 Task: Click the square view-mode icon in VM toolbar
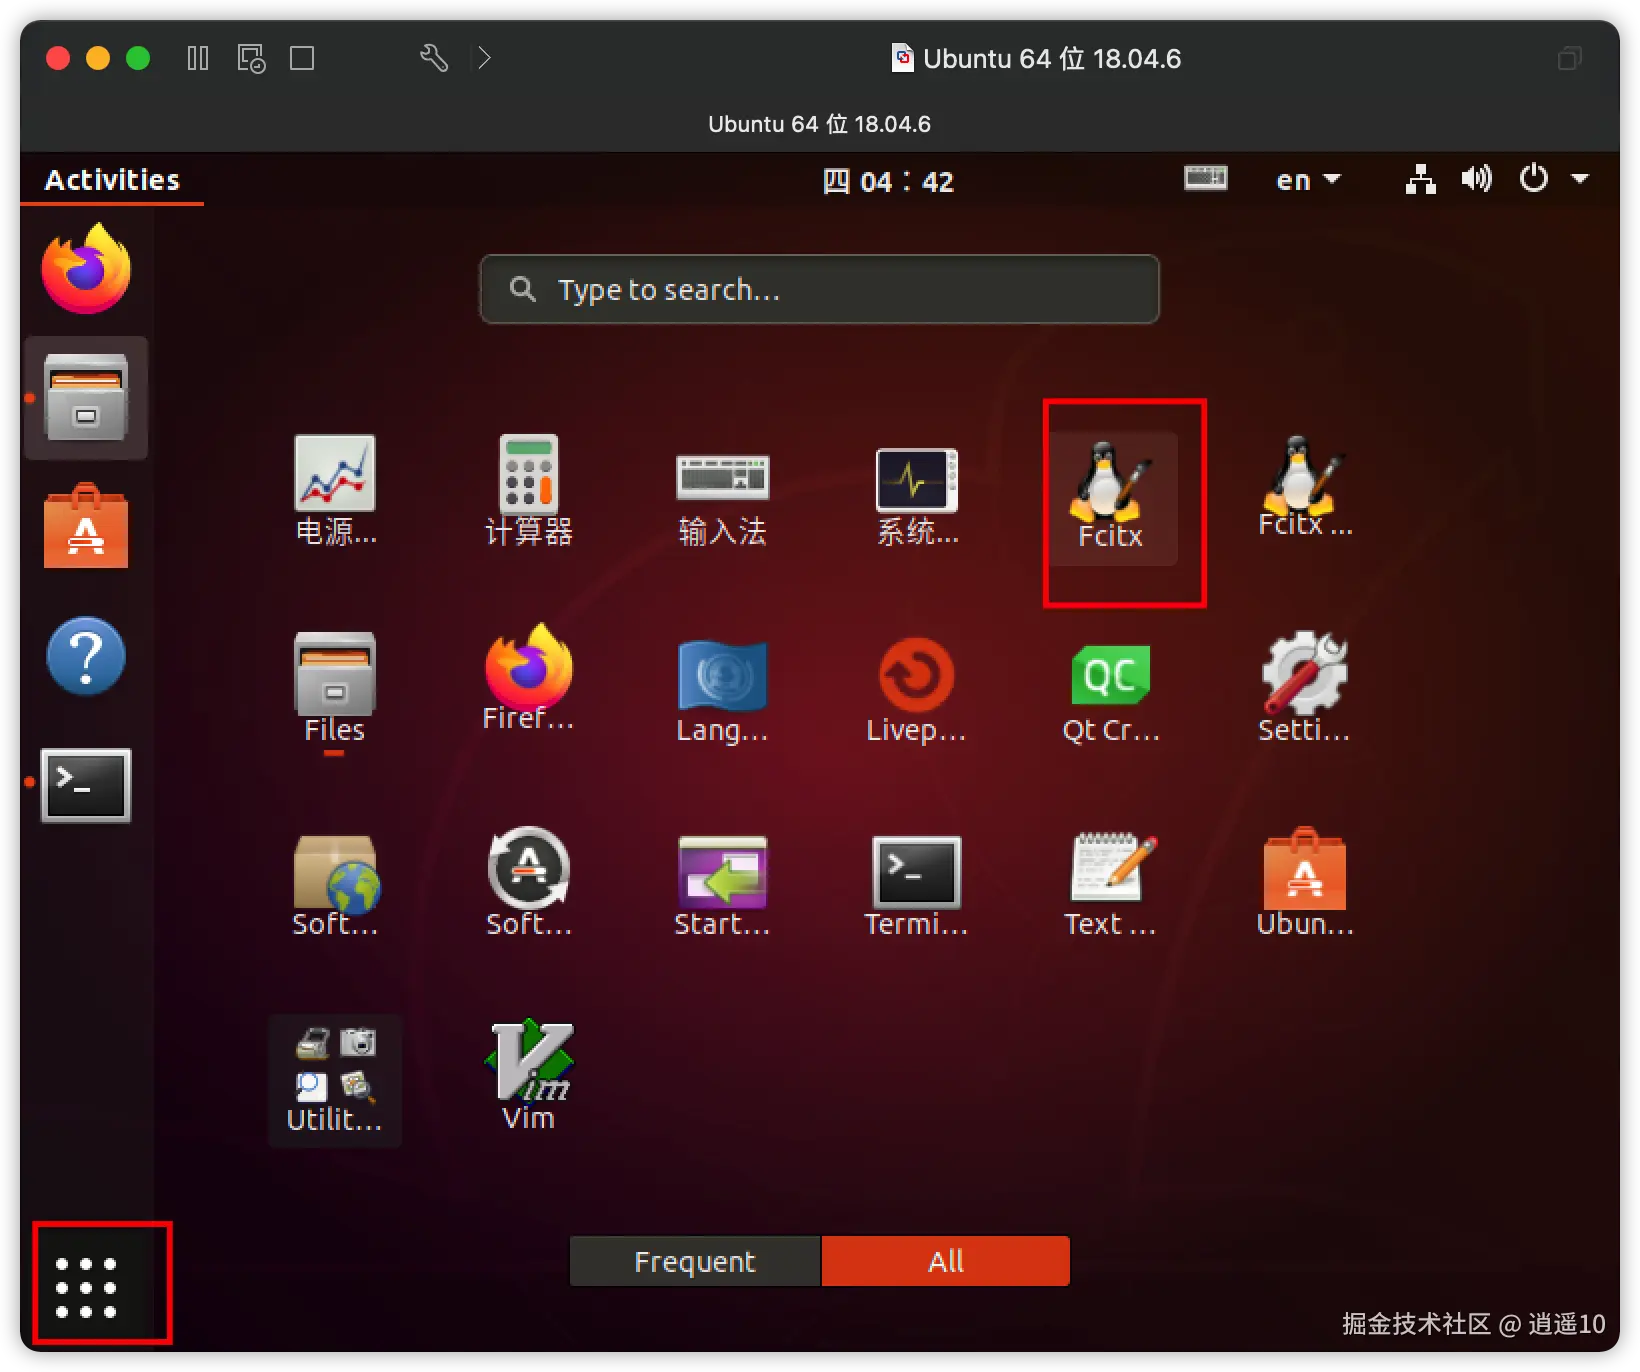coord(302,58)
